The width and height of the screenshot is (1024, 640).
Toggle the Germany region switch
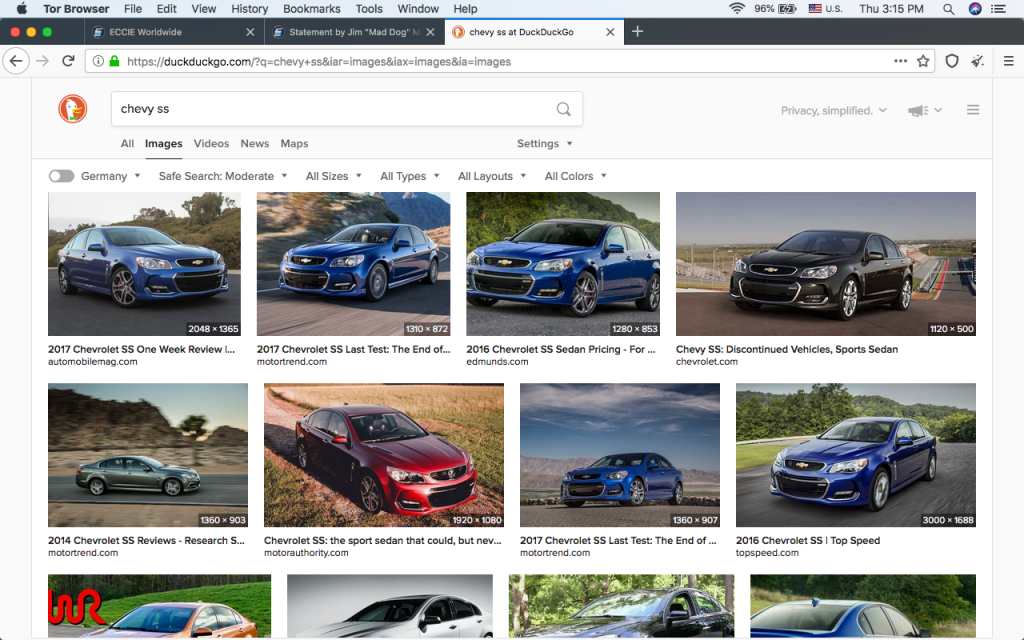click(x=61, y=176)
